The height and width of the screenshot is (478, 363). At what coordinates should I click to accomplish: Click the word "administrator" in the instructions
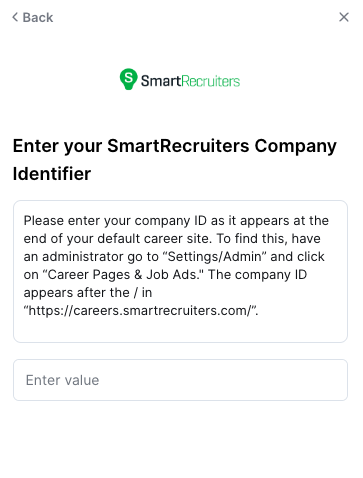pos(83,257)
